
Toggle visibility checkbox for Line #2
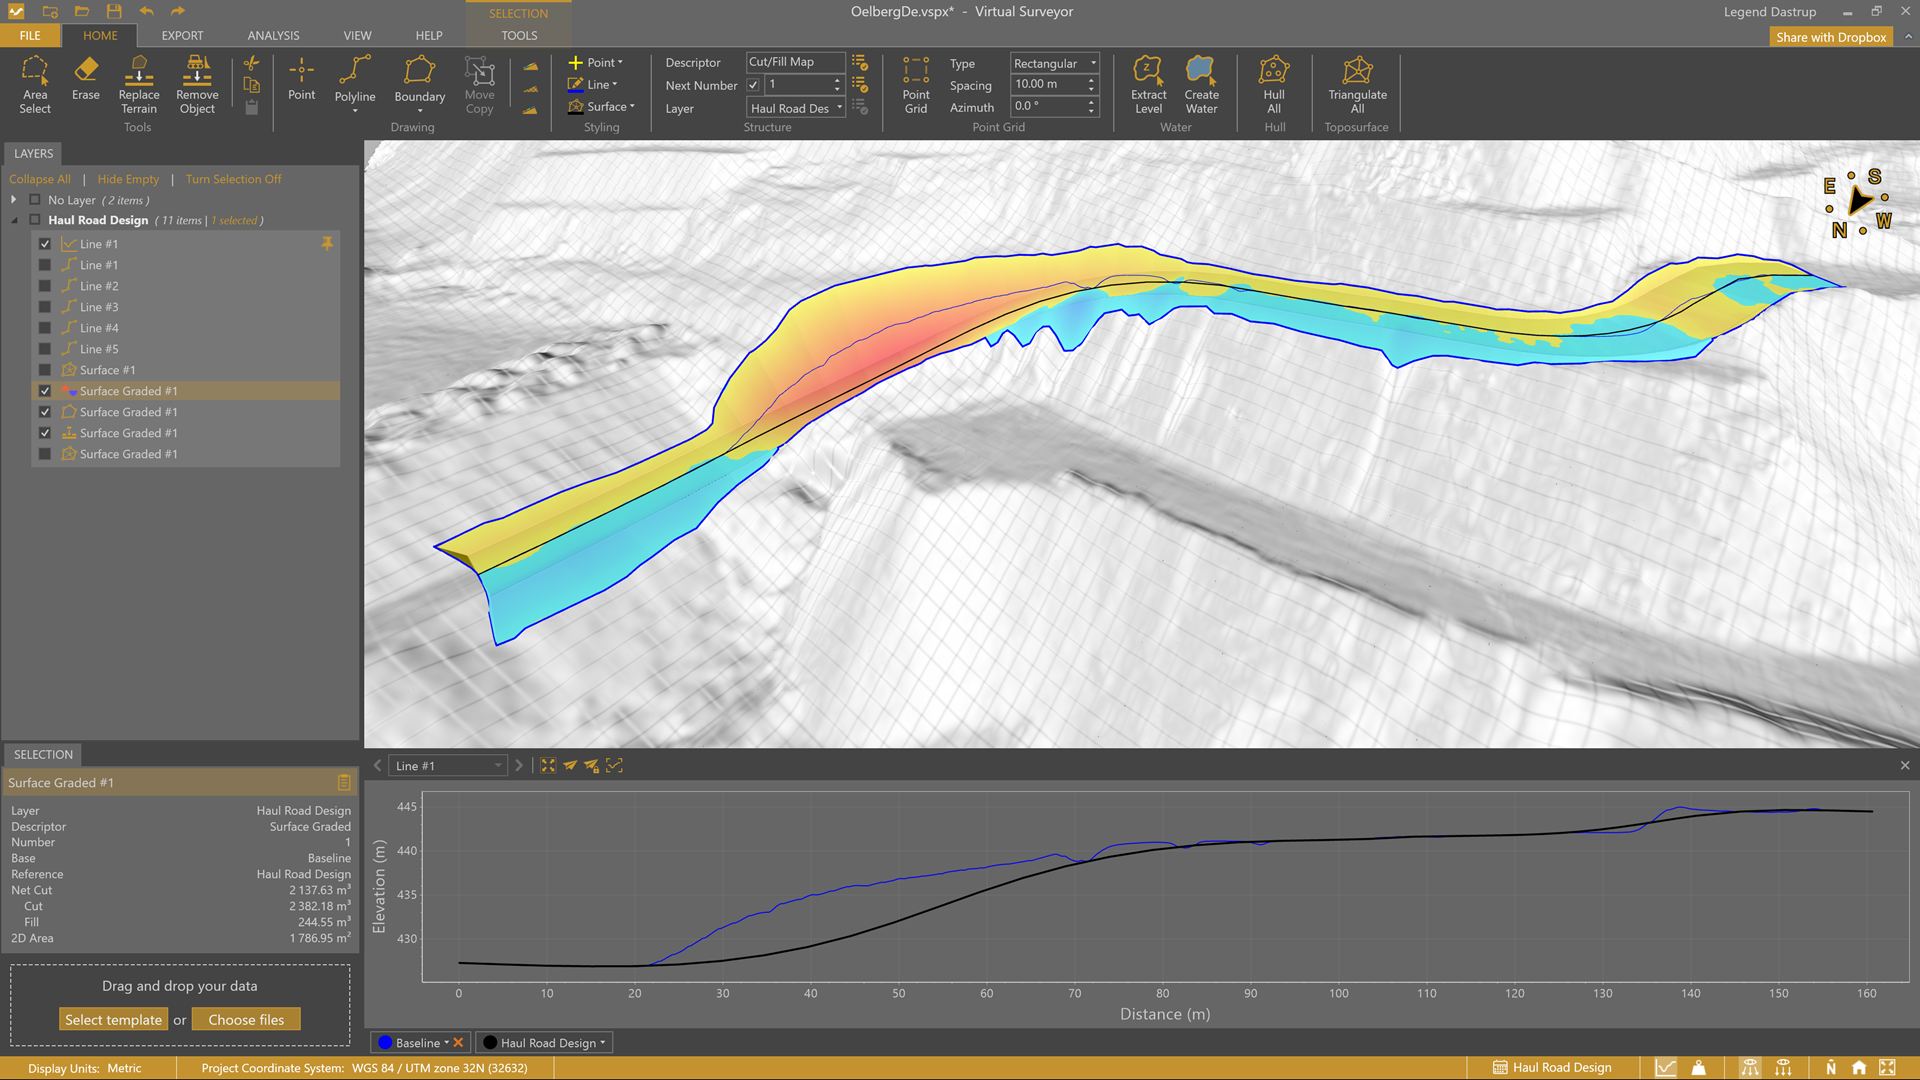pyautogui.click(x=45, y=286)
